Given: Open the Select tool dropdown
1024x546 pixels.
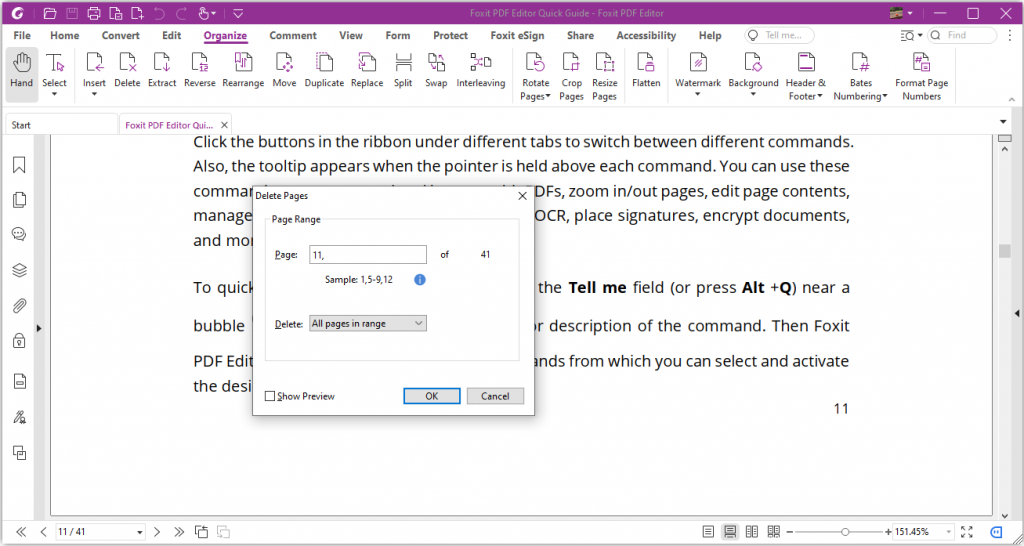Looking at the screenshot, I should click(54, 94).
